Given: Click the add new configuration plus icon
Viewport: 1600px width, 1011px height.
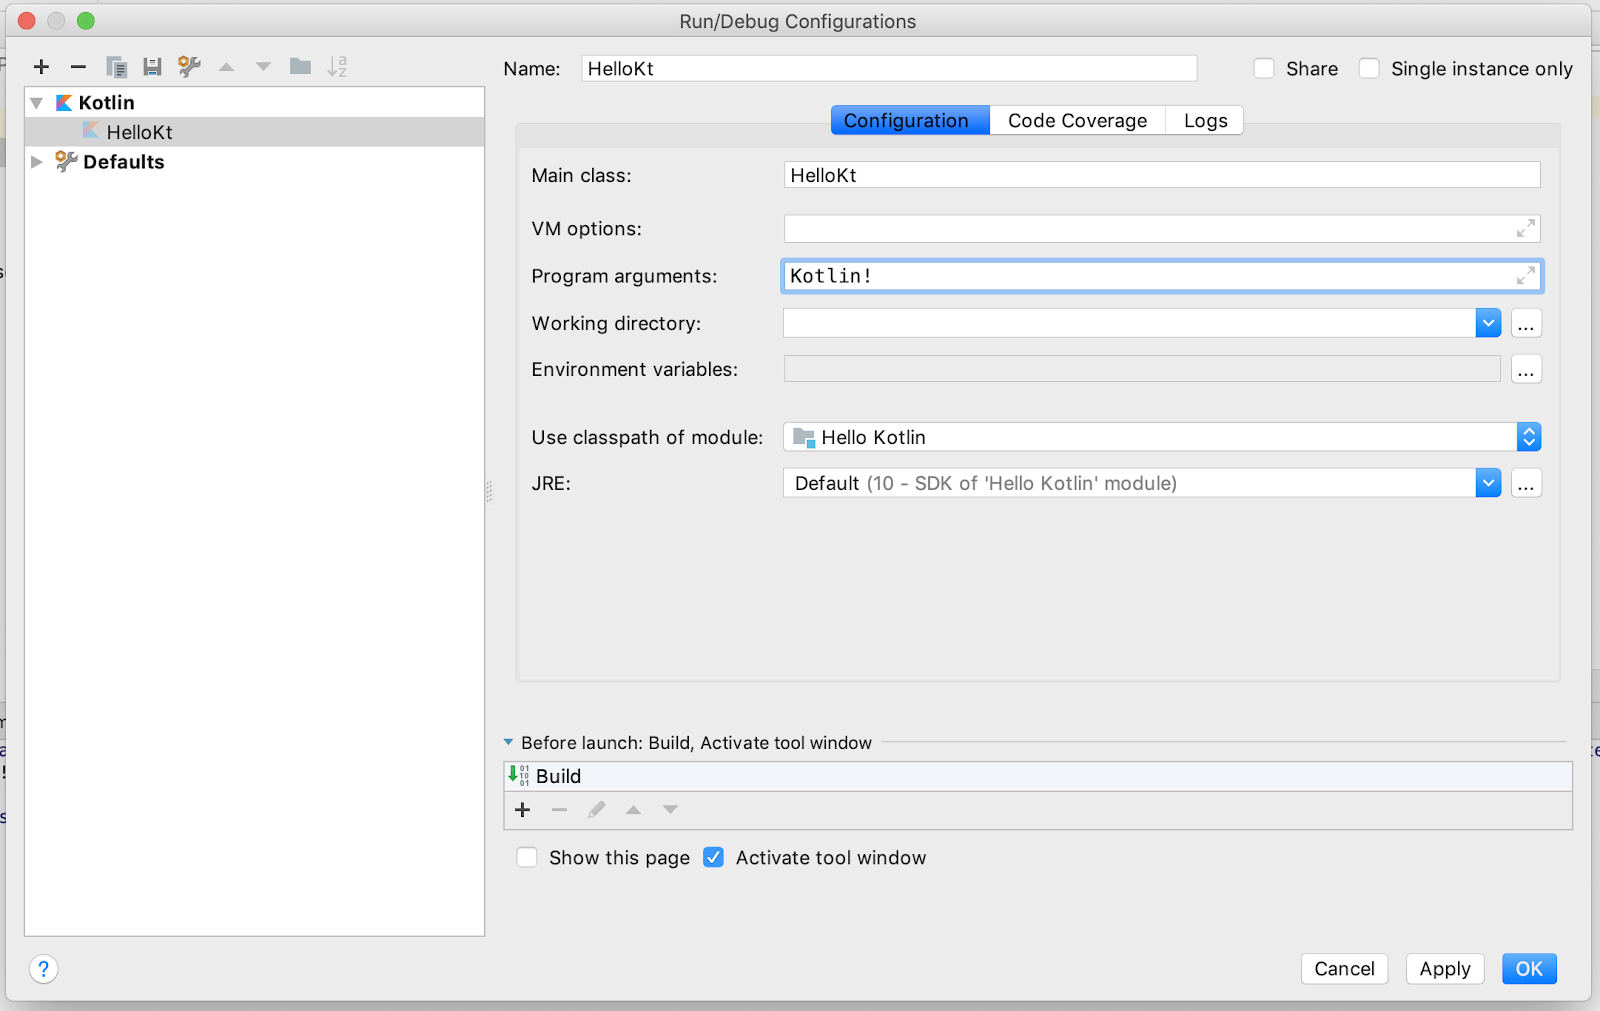Looking at the screenshot, I should click(41, 67).
